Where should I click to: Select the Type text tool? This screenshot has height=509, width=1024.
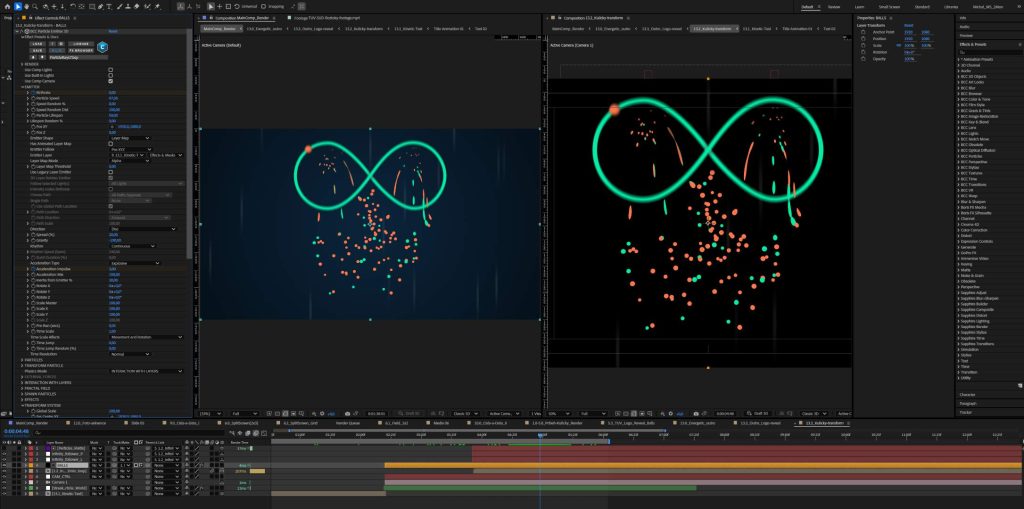[111, 6]
